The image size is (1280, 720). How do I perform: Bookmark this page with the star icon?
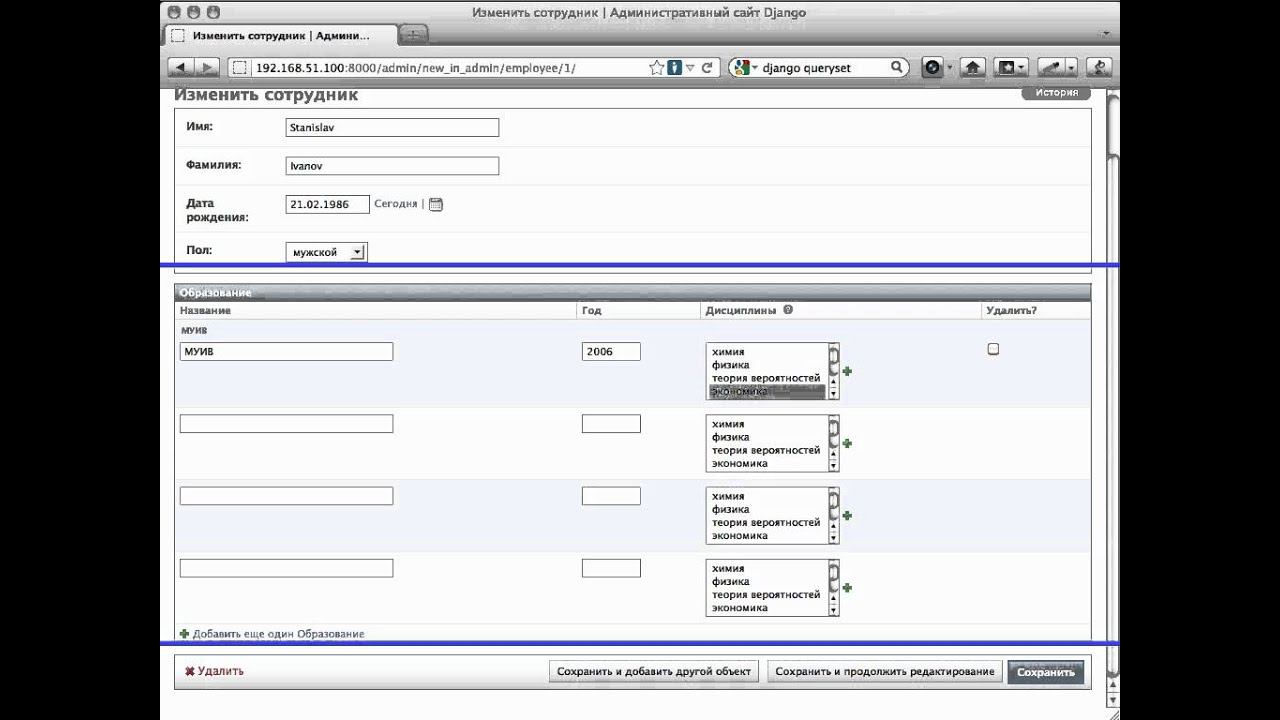click(x=656, y=68)
